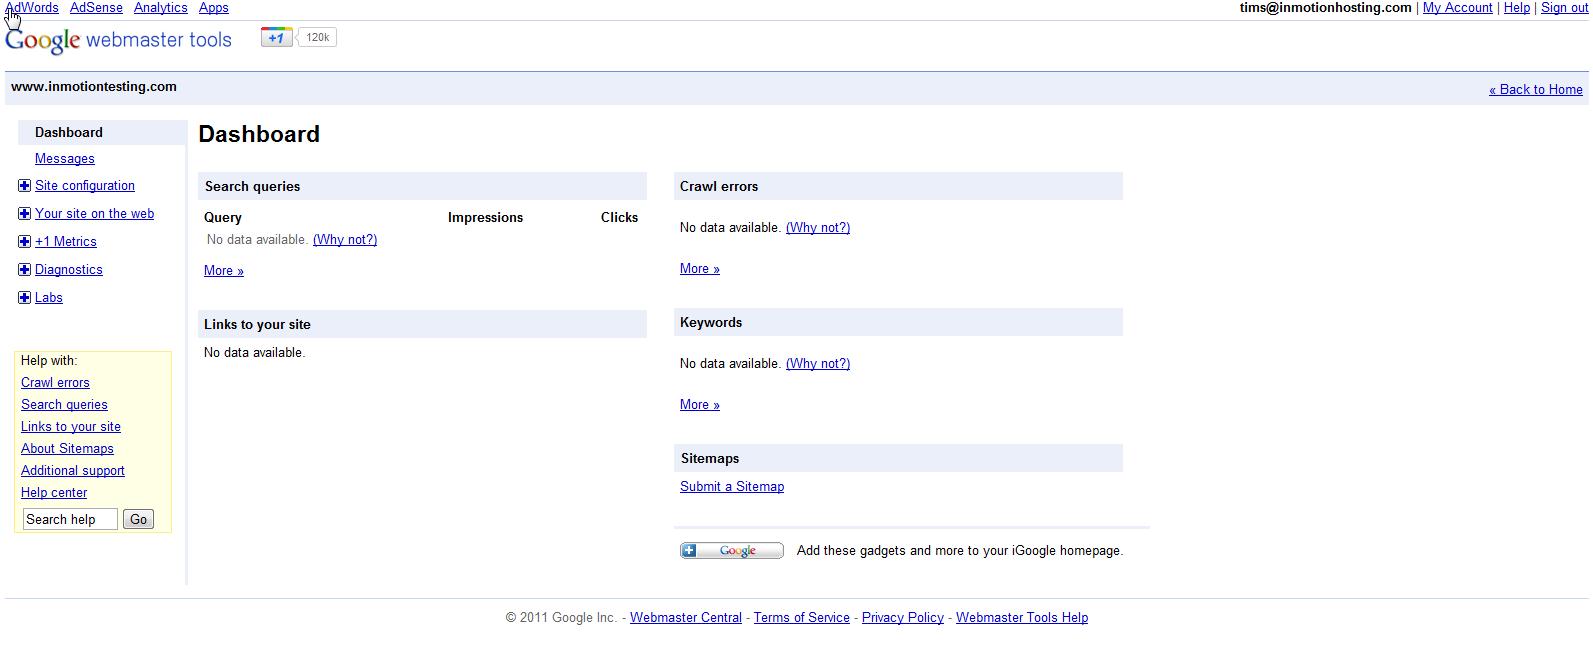
Task: Open the AdSense top navigation link
Action: (96, 8)
